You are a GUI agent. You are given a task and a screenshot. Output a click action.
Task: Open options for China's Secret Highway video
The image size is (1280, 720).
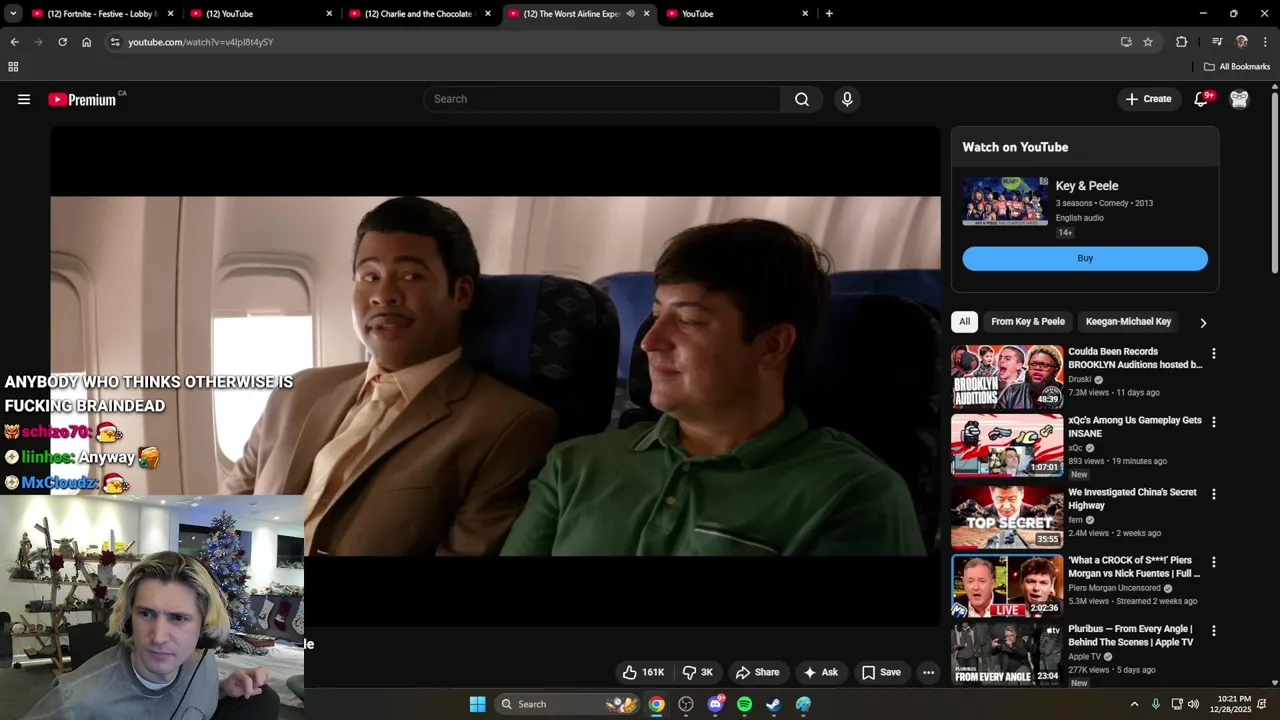coord(1213,494)
